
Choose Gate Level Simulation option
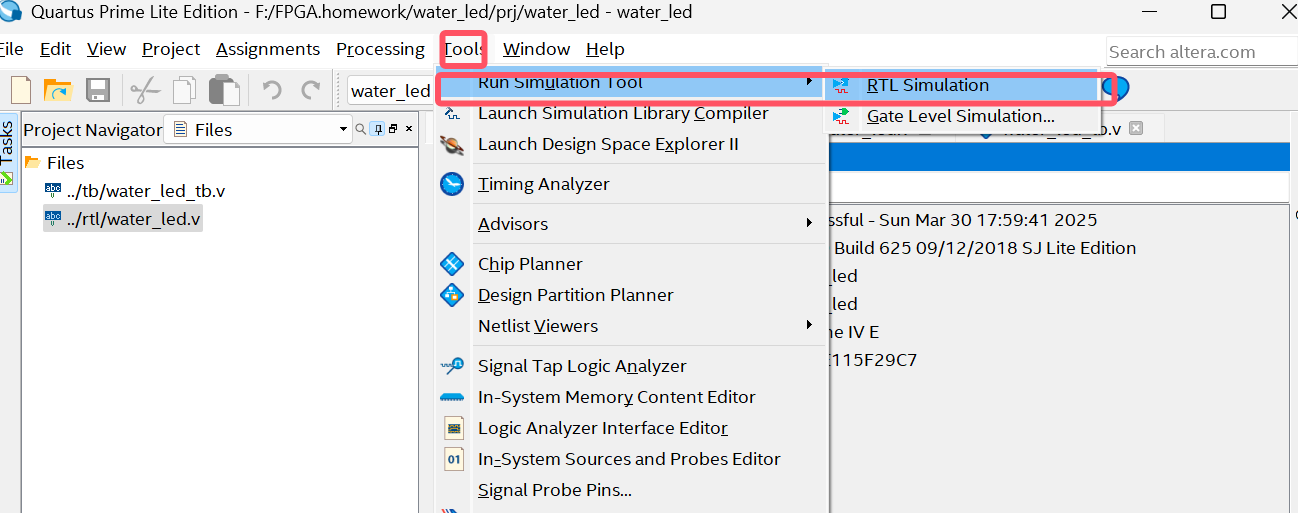962,116
